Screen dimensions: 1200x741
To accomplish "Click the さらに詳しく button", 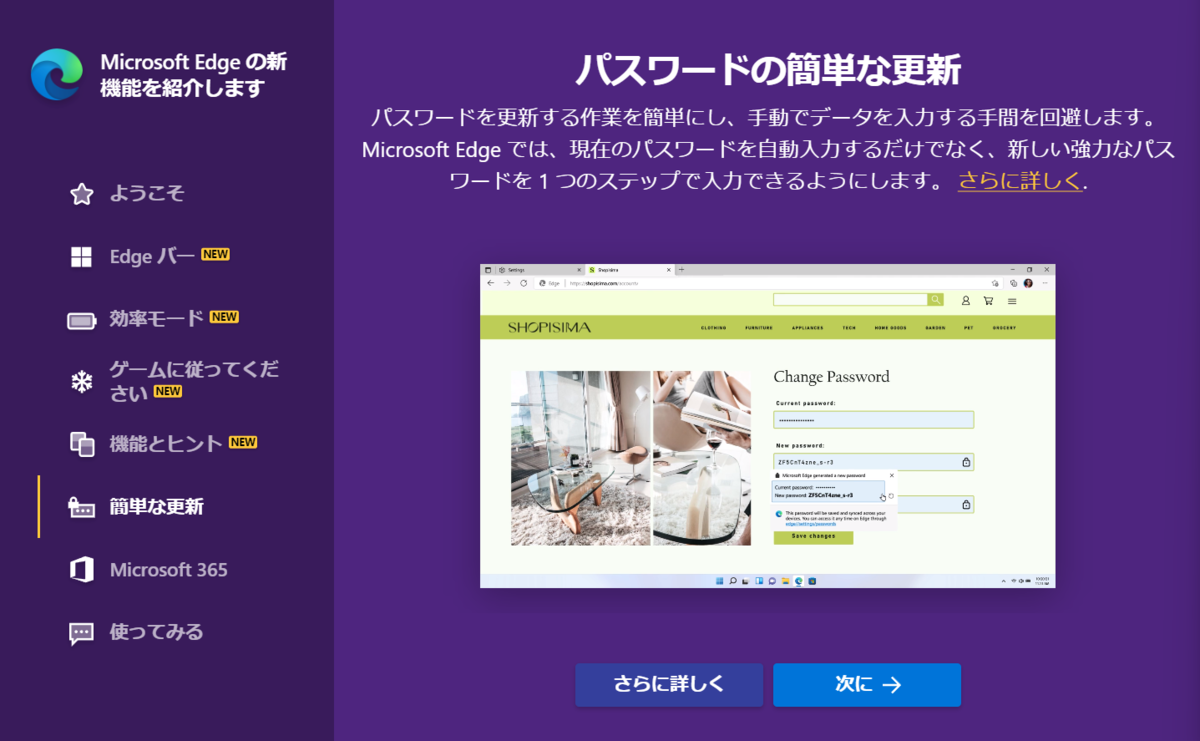I will pos(669,685).
